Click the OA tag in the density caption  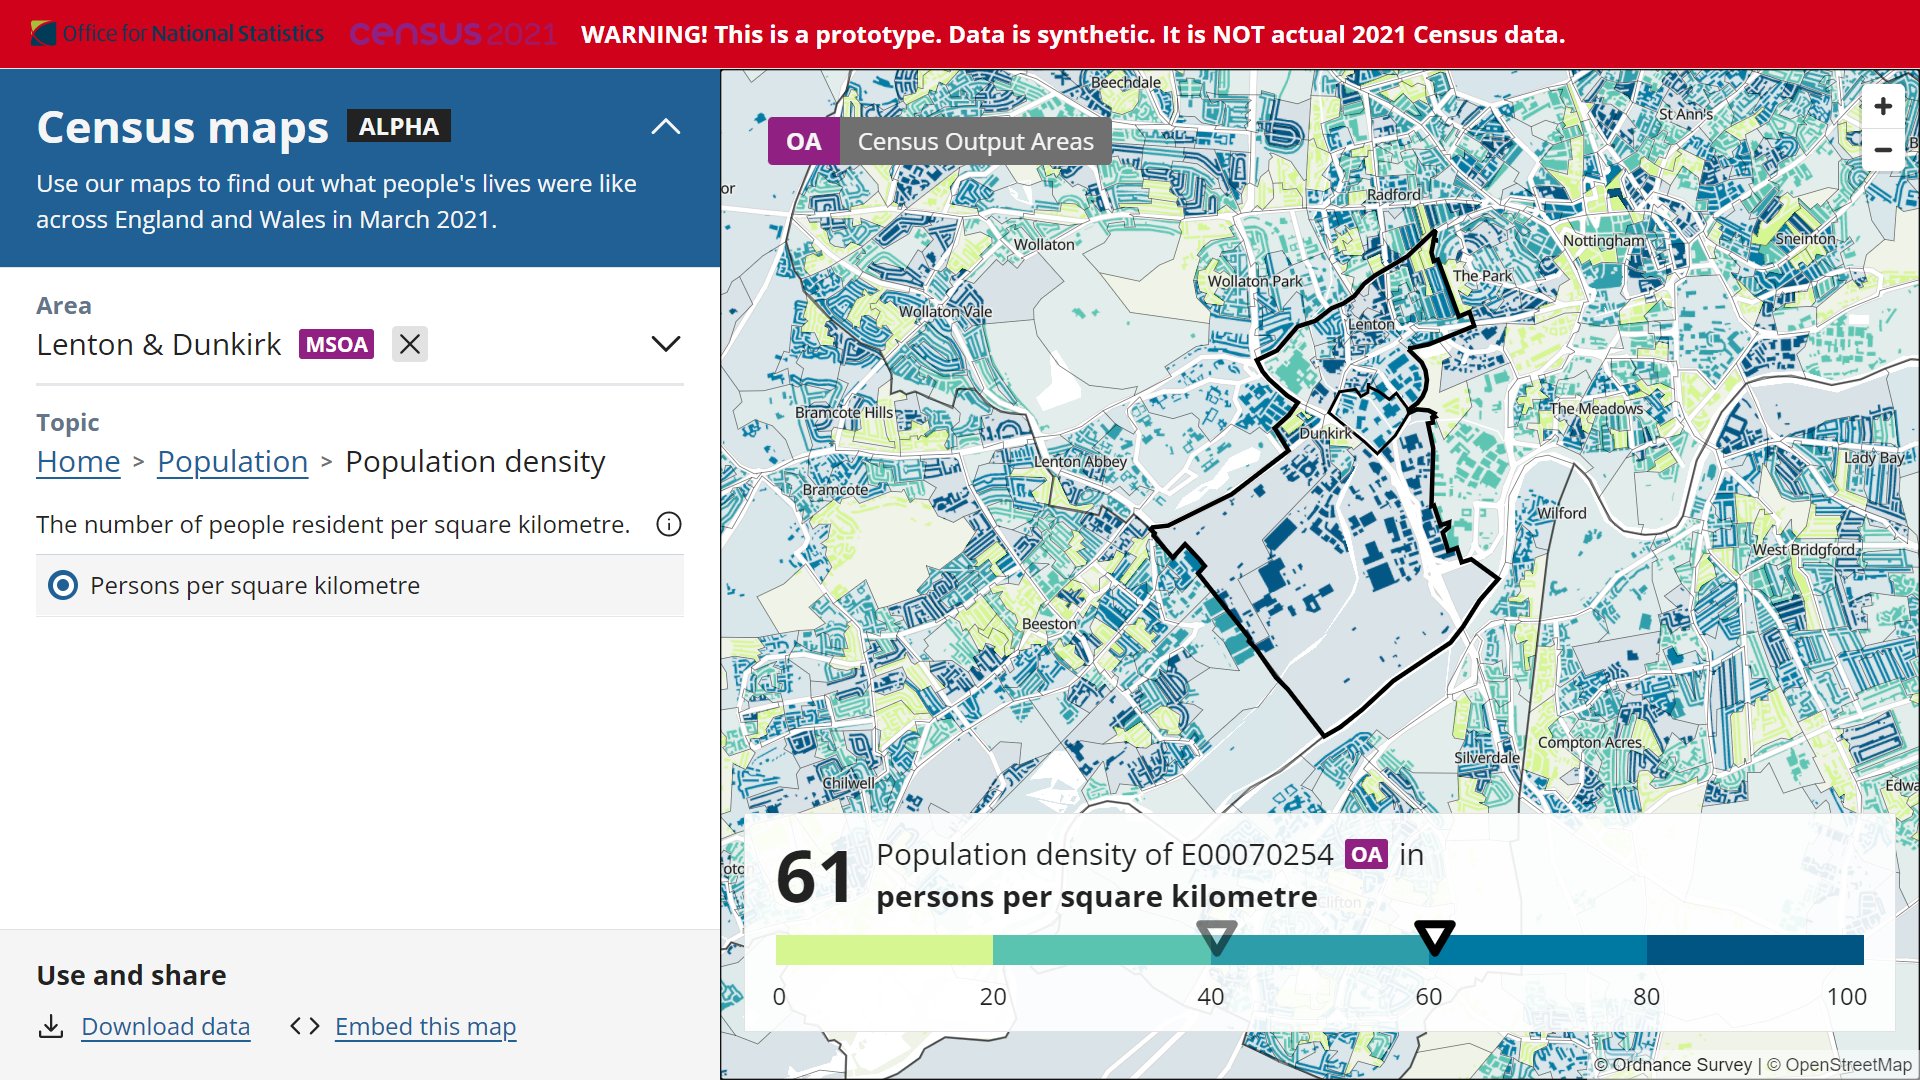tap(1366, 855)
